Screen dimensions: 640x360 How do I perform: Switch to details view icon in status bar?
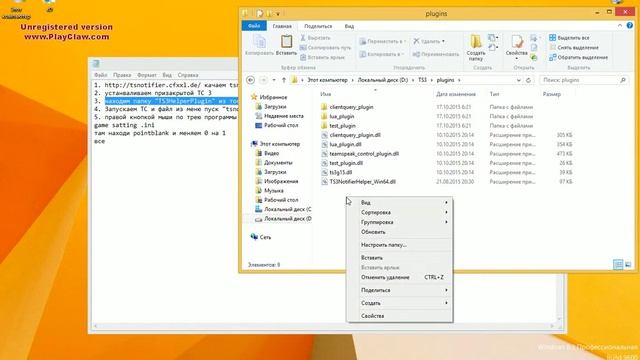point(618,264)
